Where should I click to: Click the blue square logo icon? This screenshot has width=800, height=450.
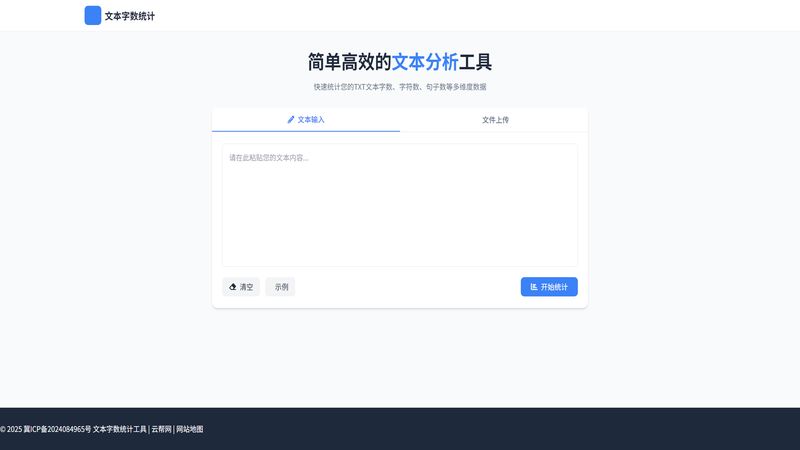click(x=93, y=15)
